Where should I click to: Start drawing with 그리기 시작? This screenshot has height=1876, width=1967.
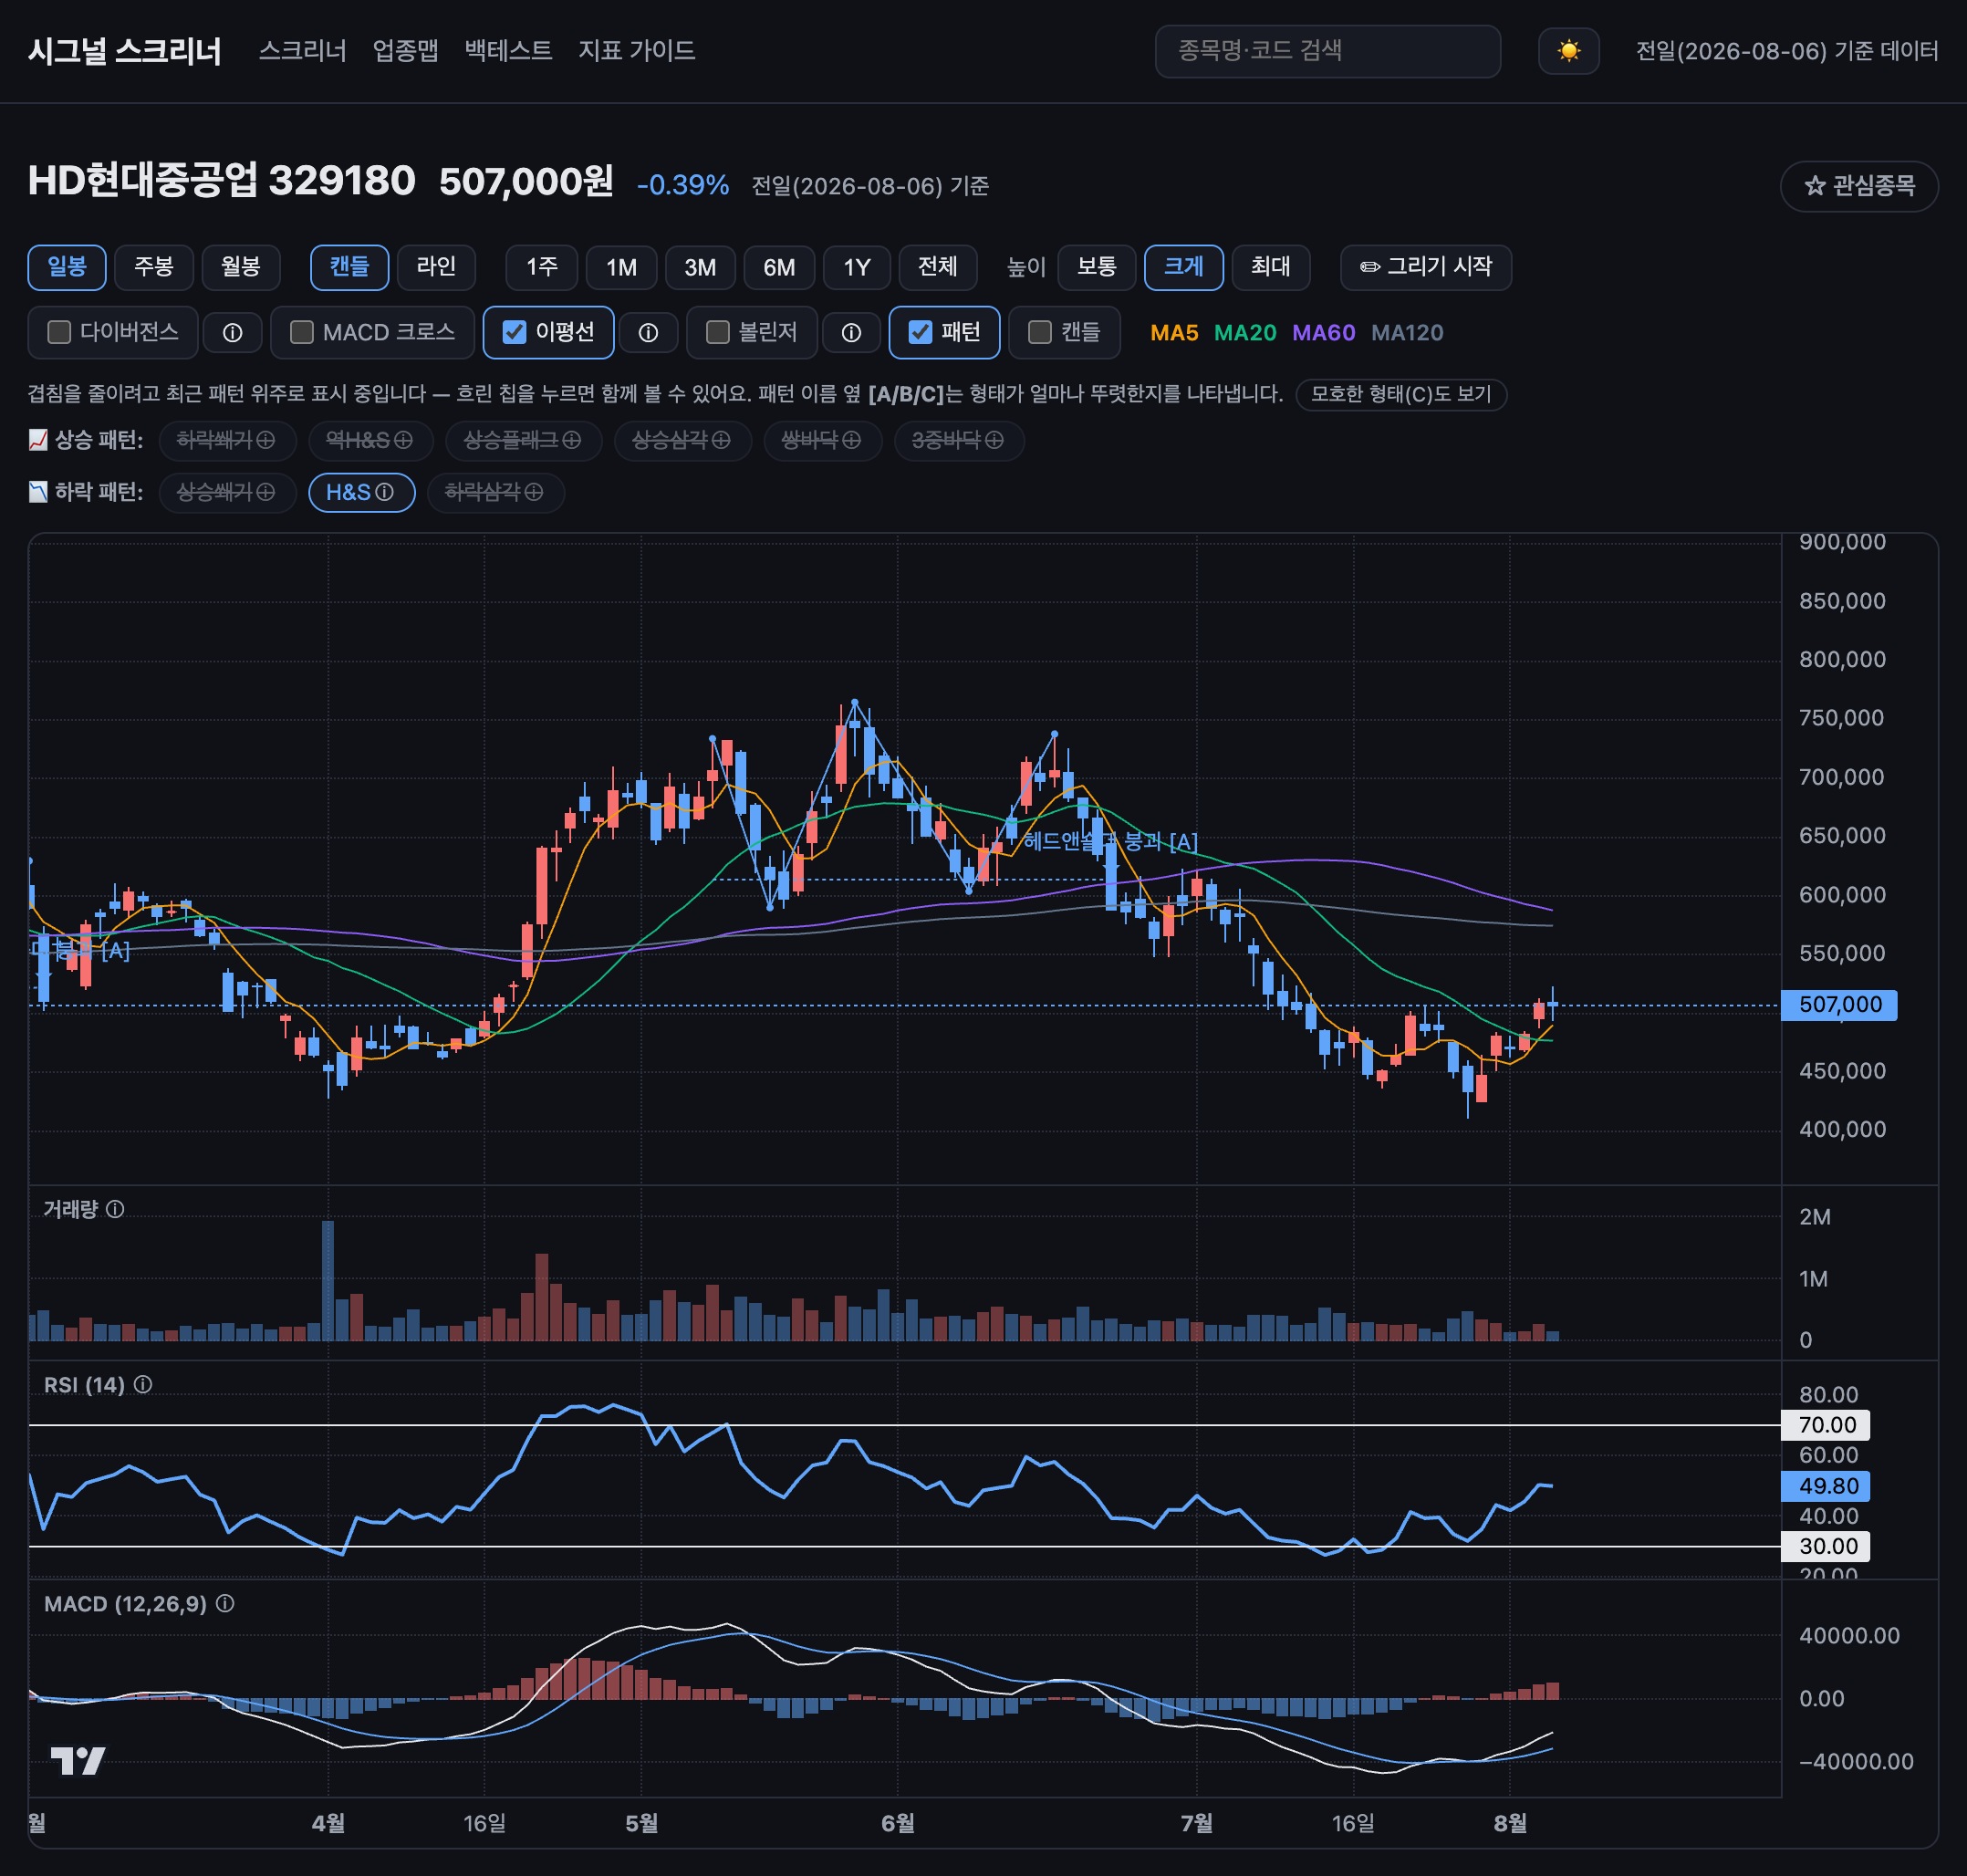(1425, 267)
